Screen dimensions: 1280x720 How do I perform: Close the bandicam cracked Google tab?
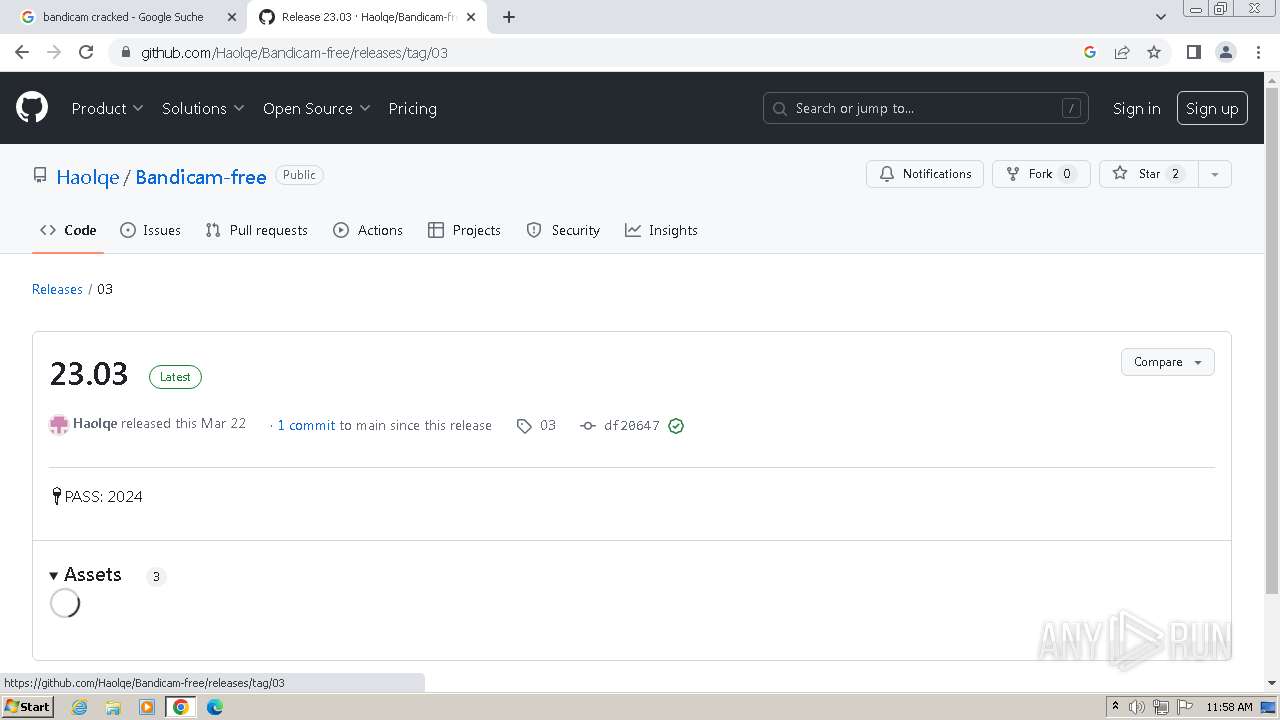[x=232, y=17]
